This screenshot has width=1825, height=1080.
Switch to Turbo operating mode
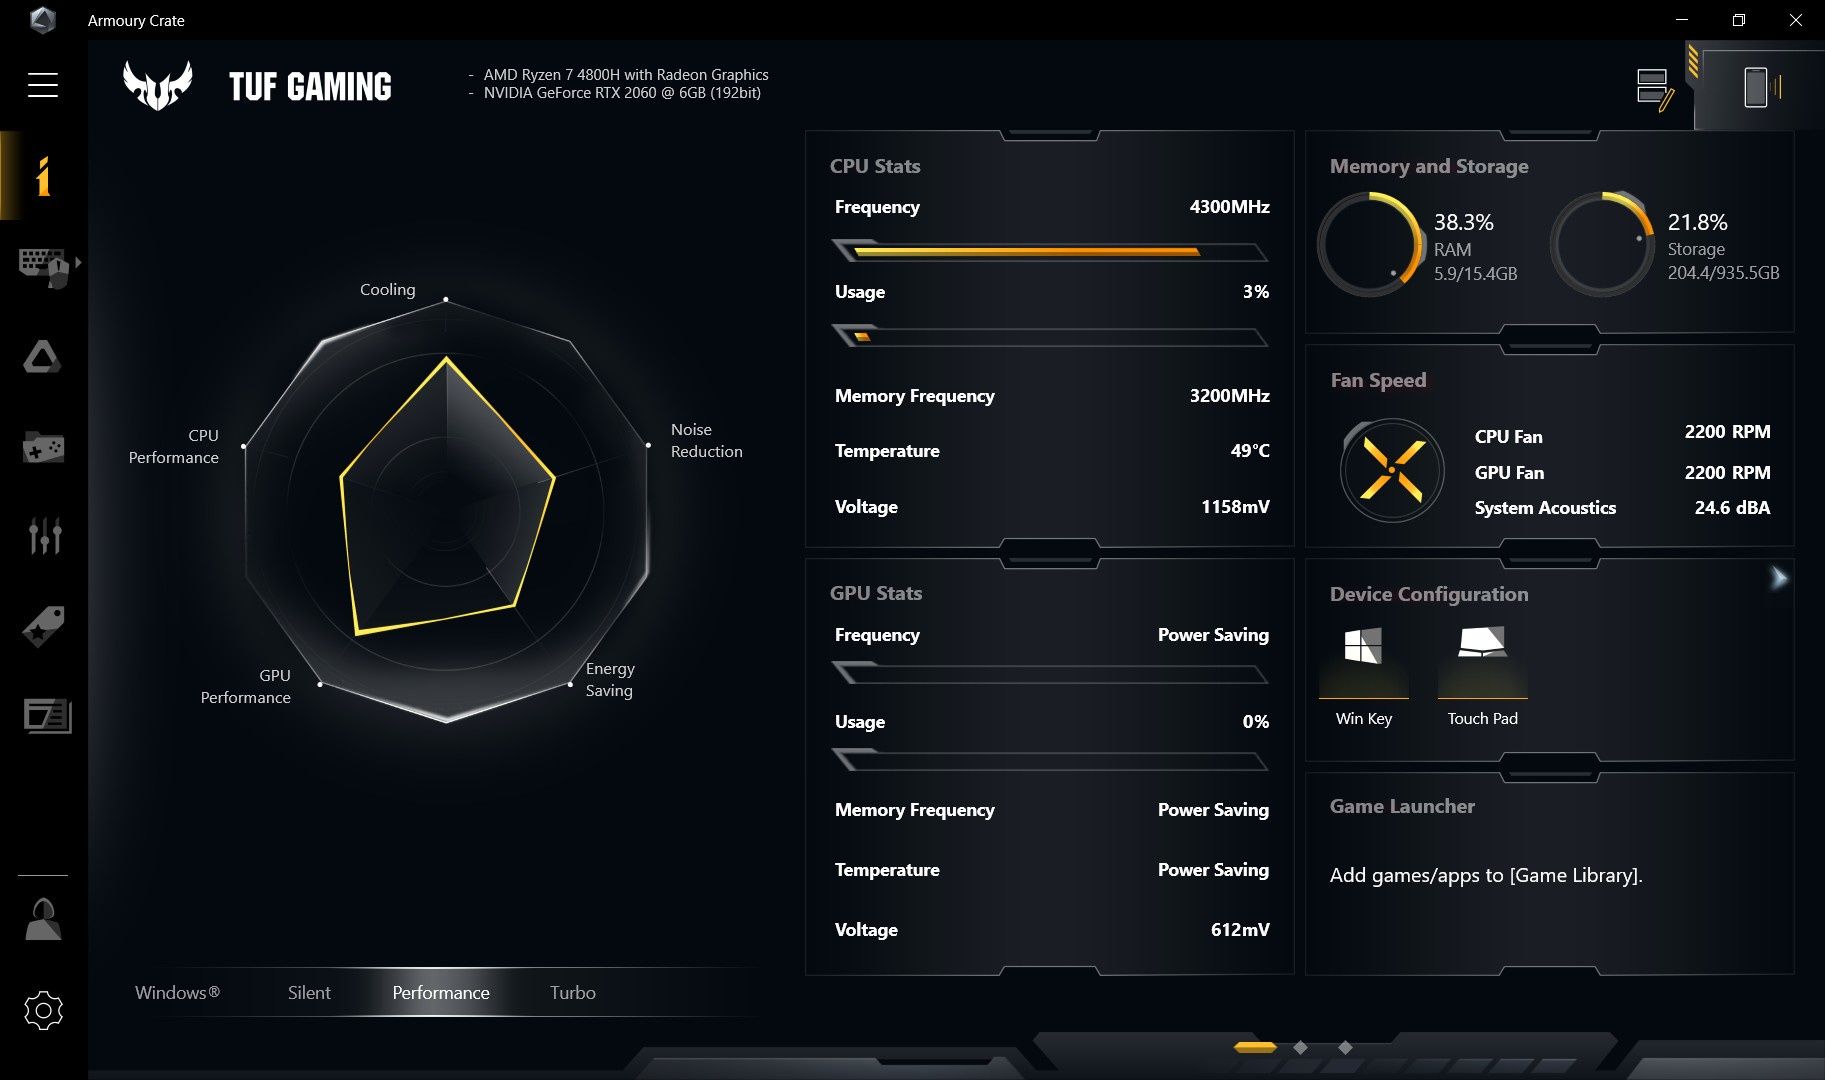pyautogui.click(x=573, y=992)
